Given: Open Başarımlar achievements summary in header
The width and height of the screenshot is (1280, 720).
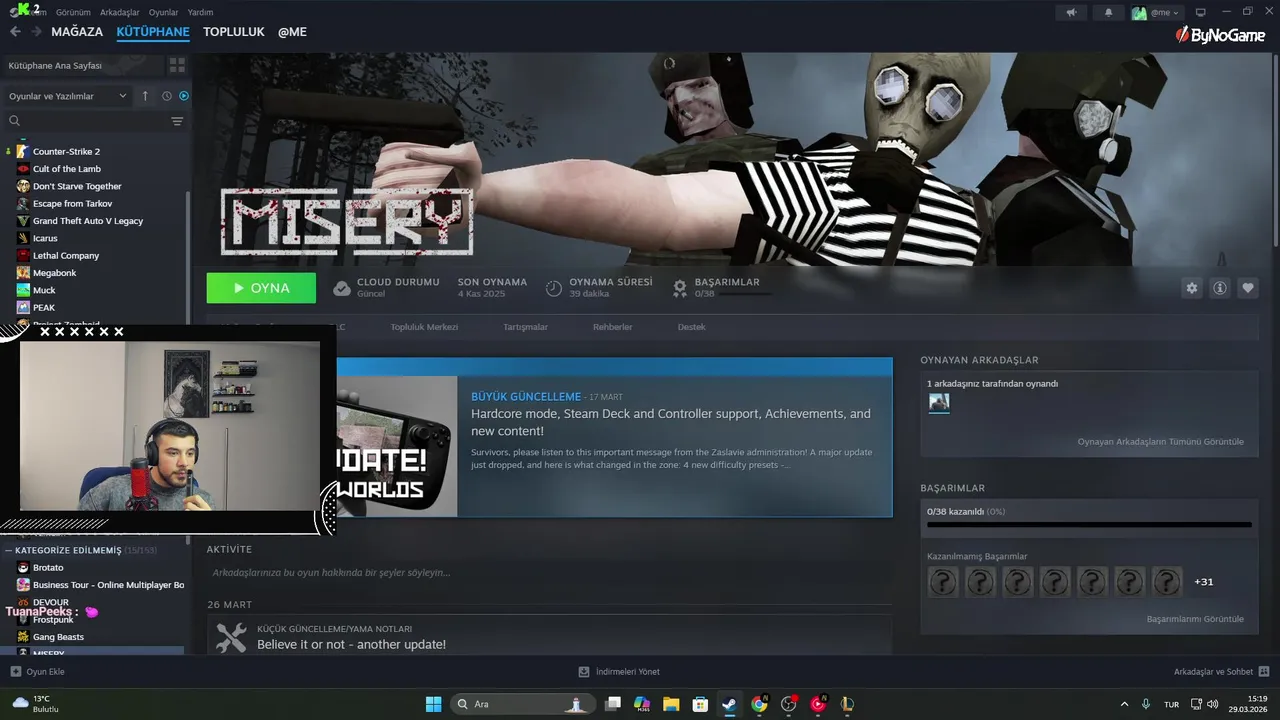Looking at the screenshot, I should click(x=723, y=288).
